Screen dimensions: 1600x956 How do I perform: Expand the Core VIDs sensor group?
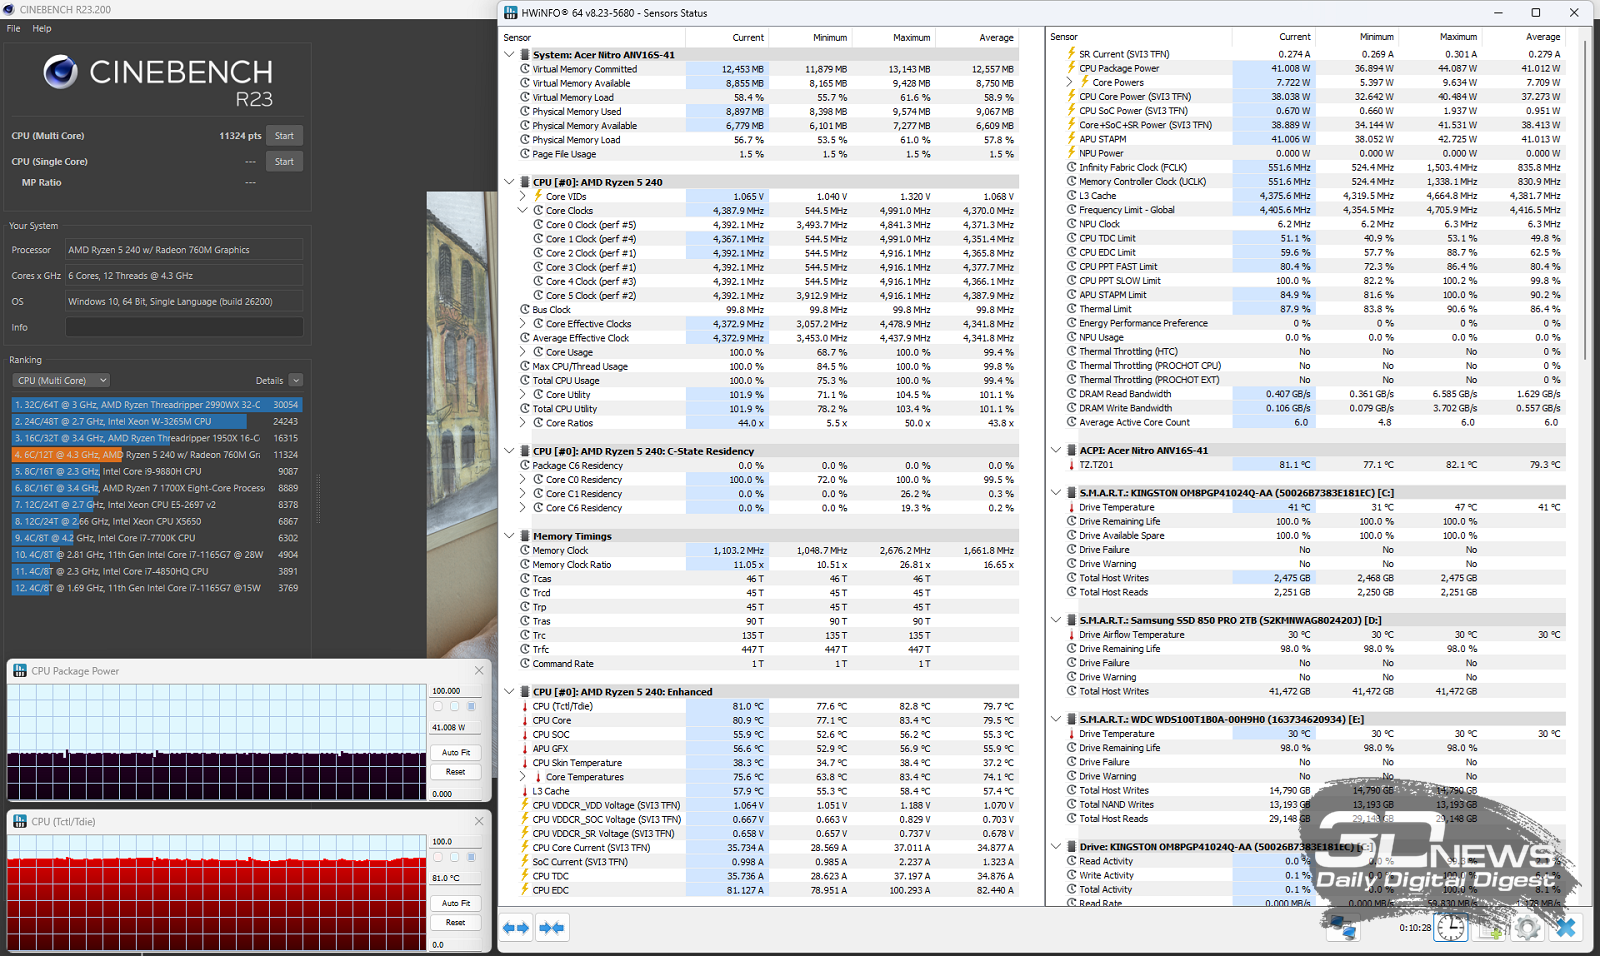point(522,197)
